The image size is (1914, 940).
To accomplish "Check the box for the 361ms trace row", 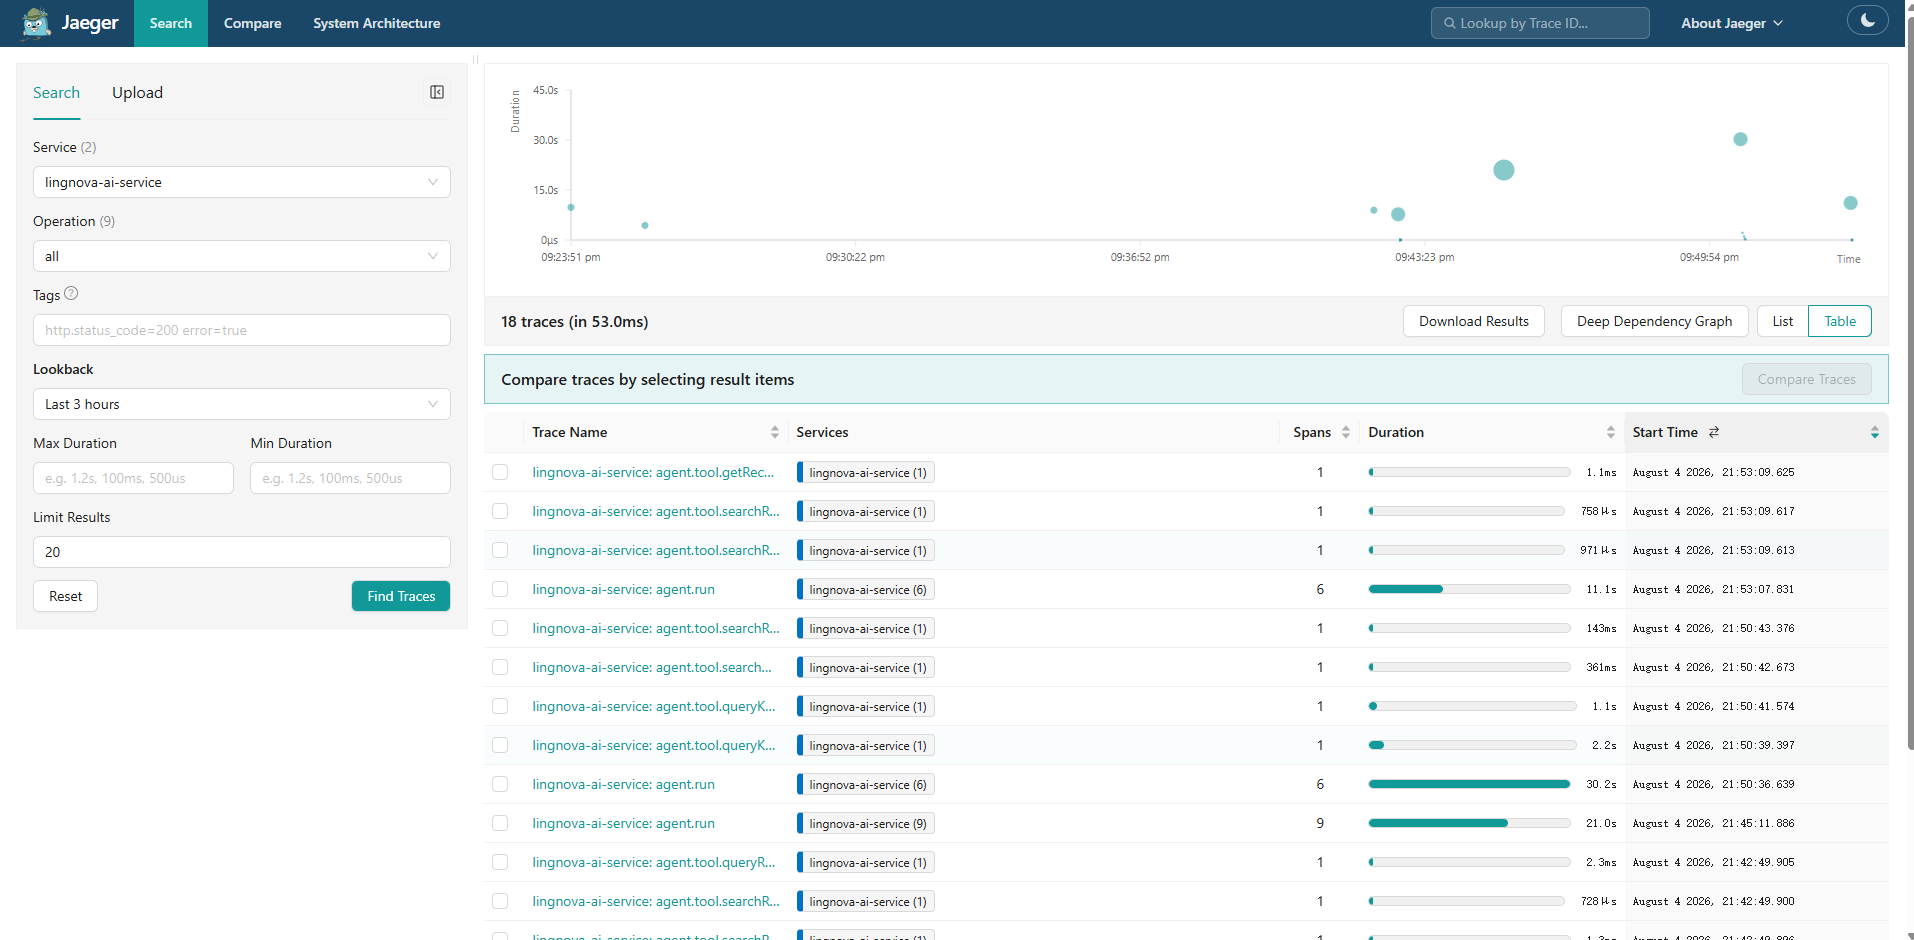I will pyautogui.click(x=500, y=667).
